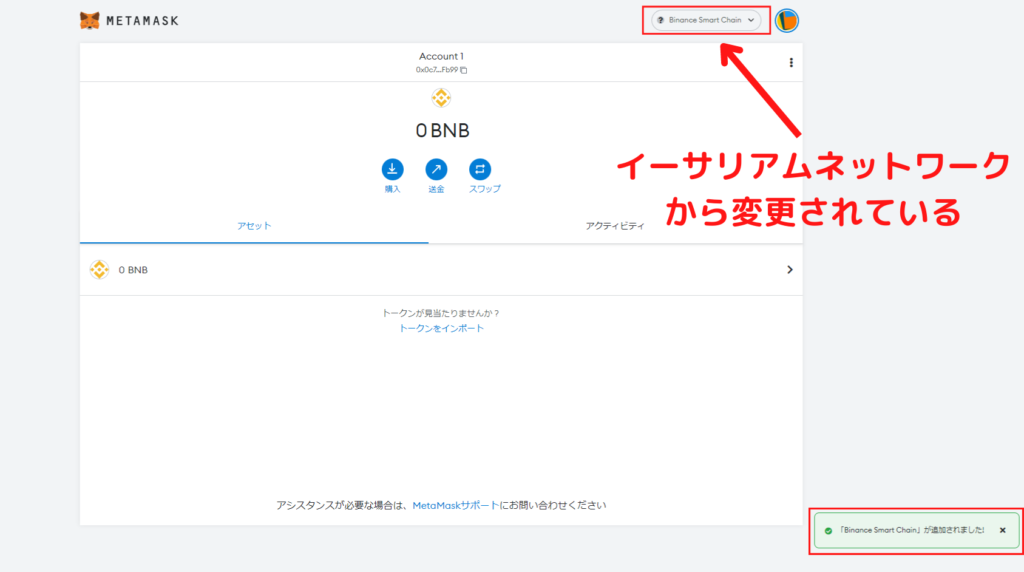
Task: Click the network question-mark icon in selector
Action: (660, 20)
